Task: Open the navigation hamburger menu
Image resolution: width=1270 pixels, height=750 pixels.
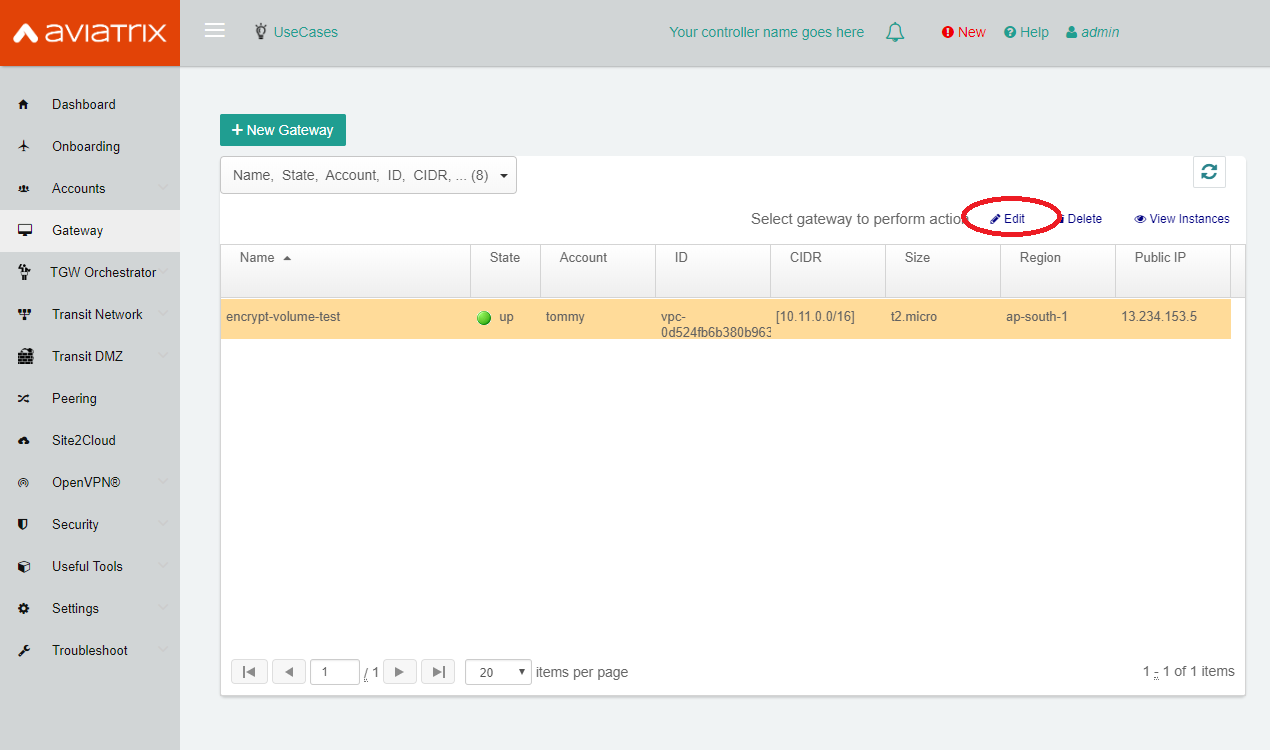Action: [x=214, y=29]
